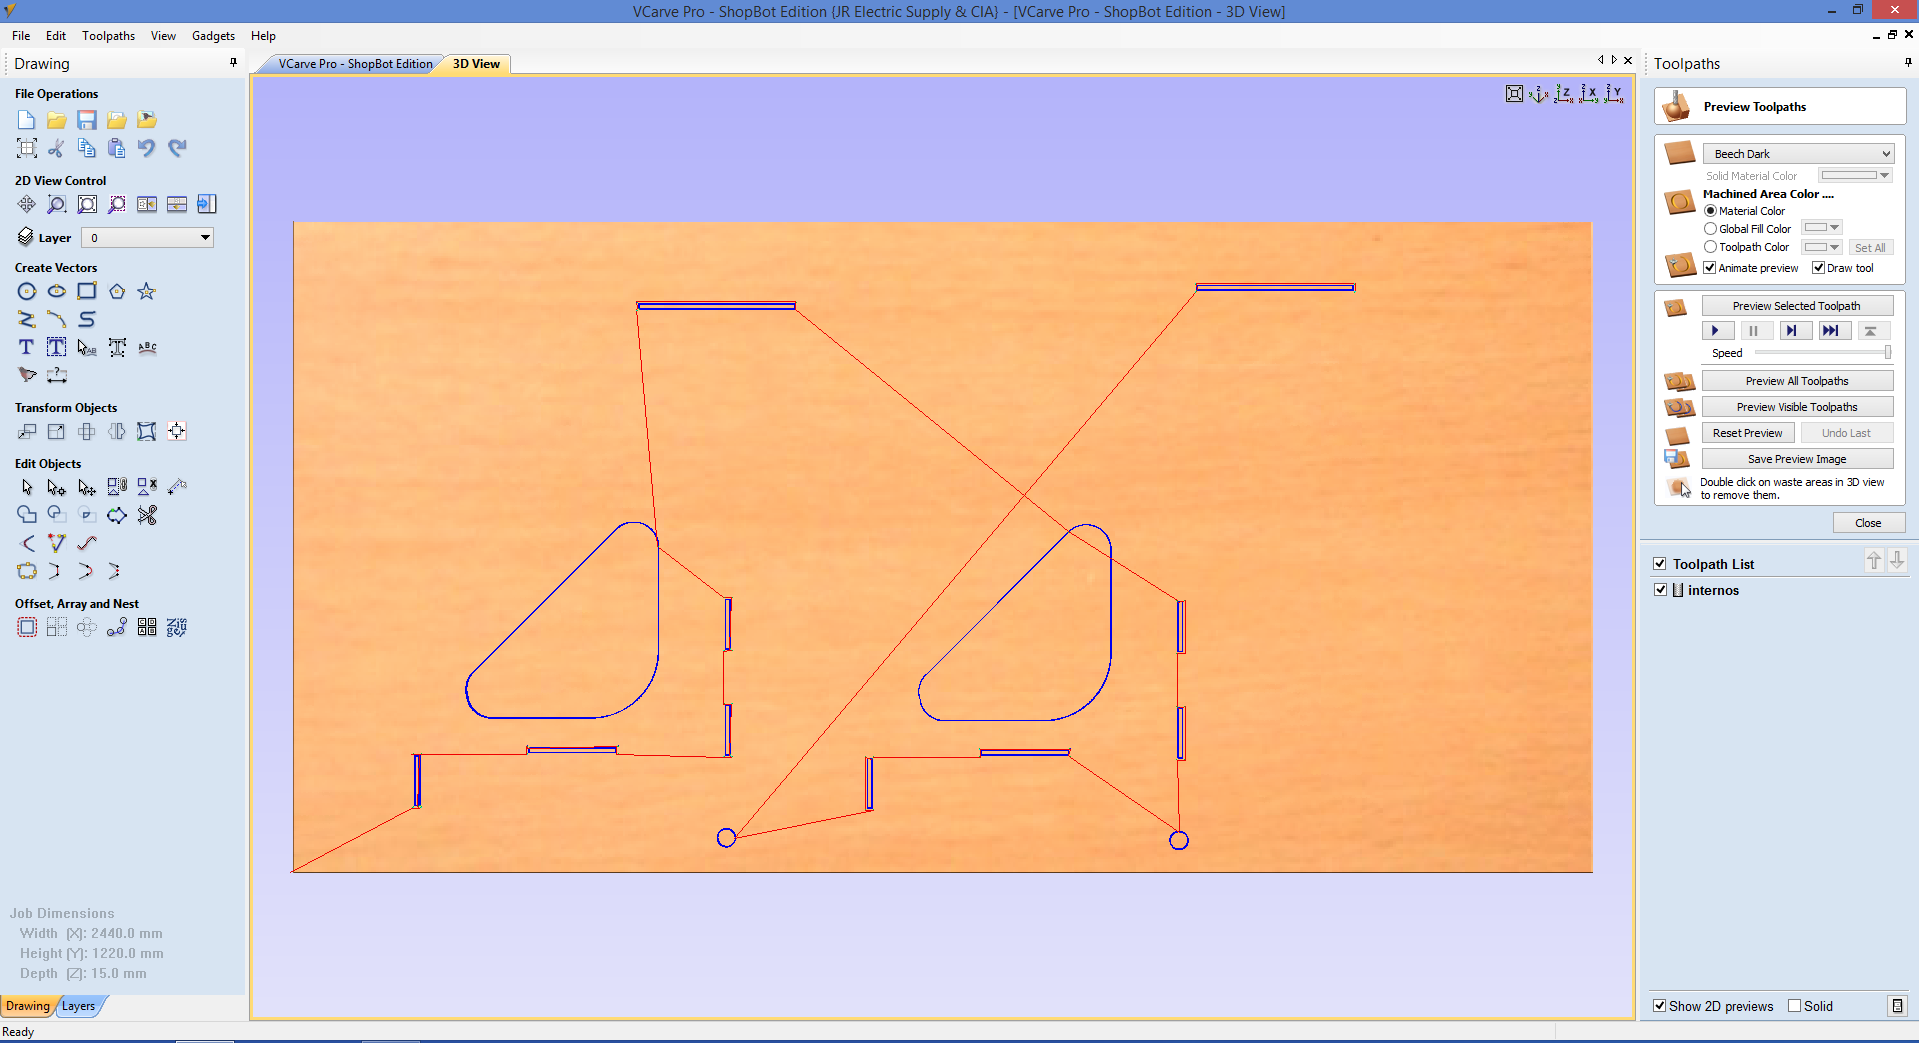The width and height of the screenshot is (1919, 1043).
Task: Choose the Node Editing tool
Action: pyautogui.click(x=57, y=487)
